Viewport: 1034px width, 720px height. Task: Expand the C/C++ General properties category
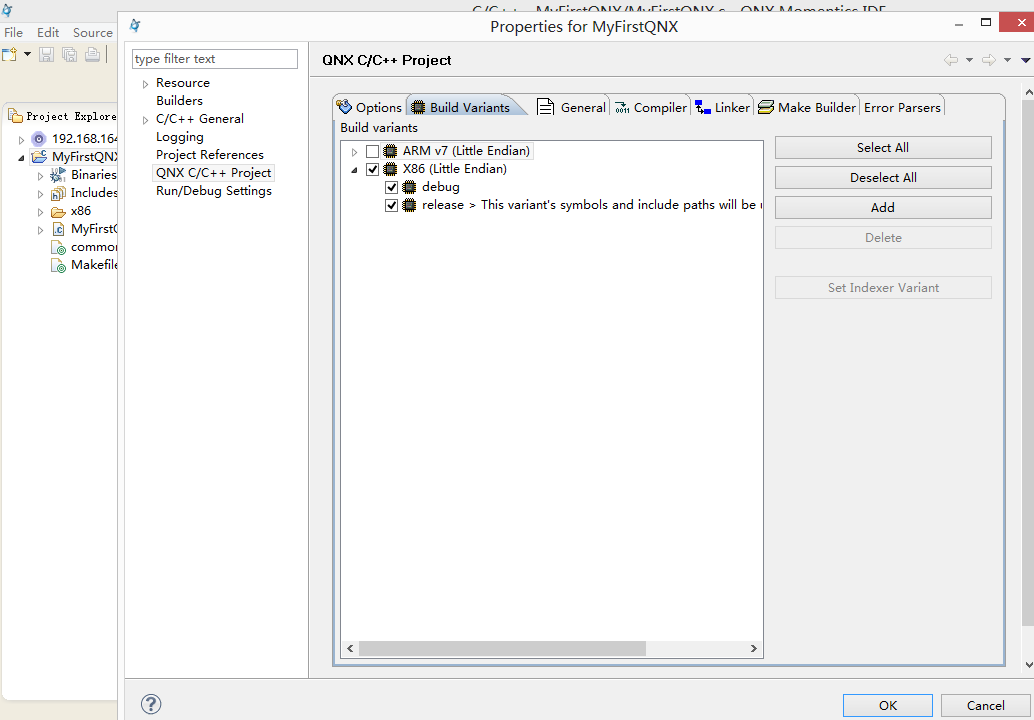(x=145, y=120)
